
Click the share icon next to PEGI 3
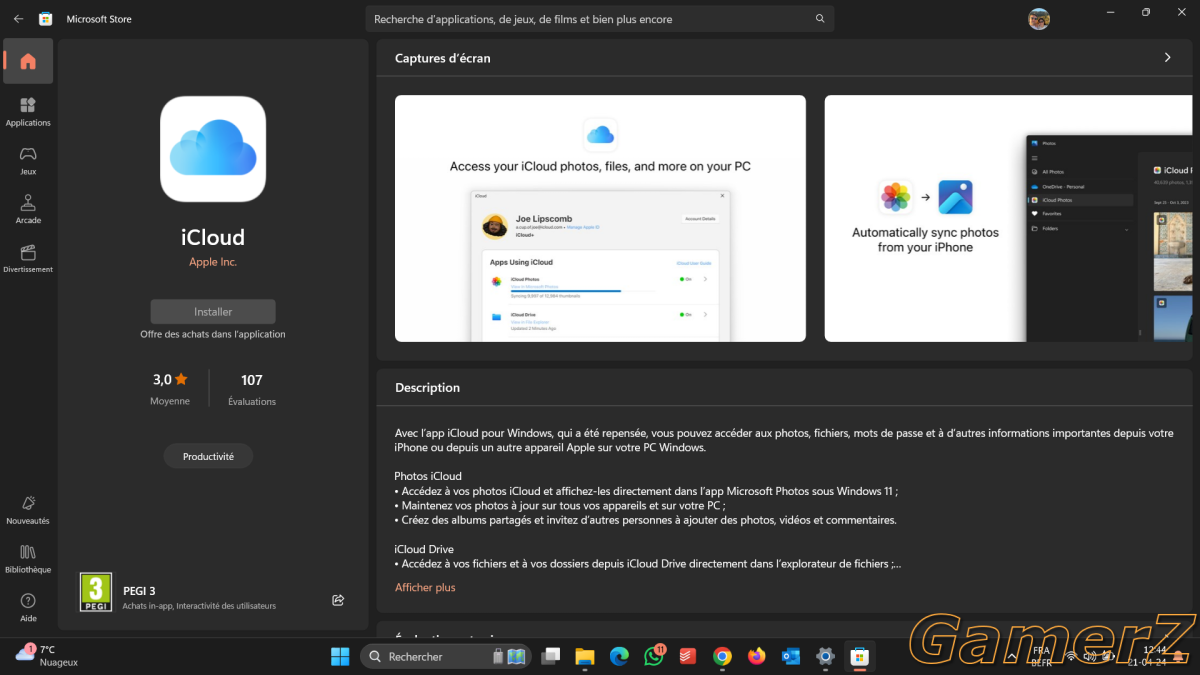click(x=338, y=600)
